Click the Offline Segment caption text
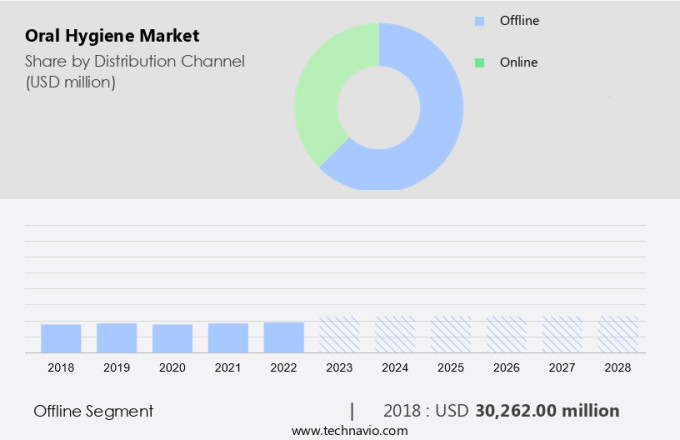The width and height of the screenshot is (680, 440). coord(93,411)
